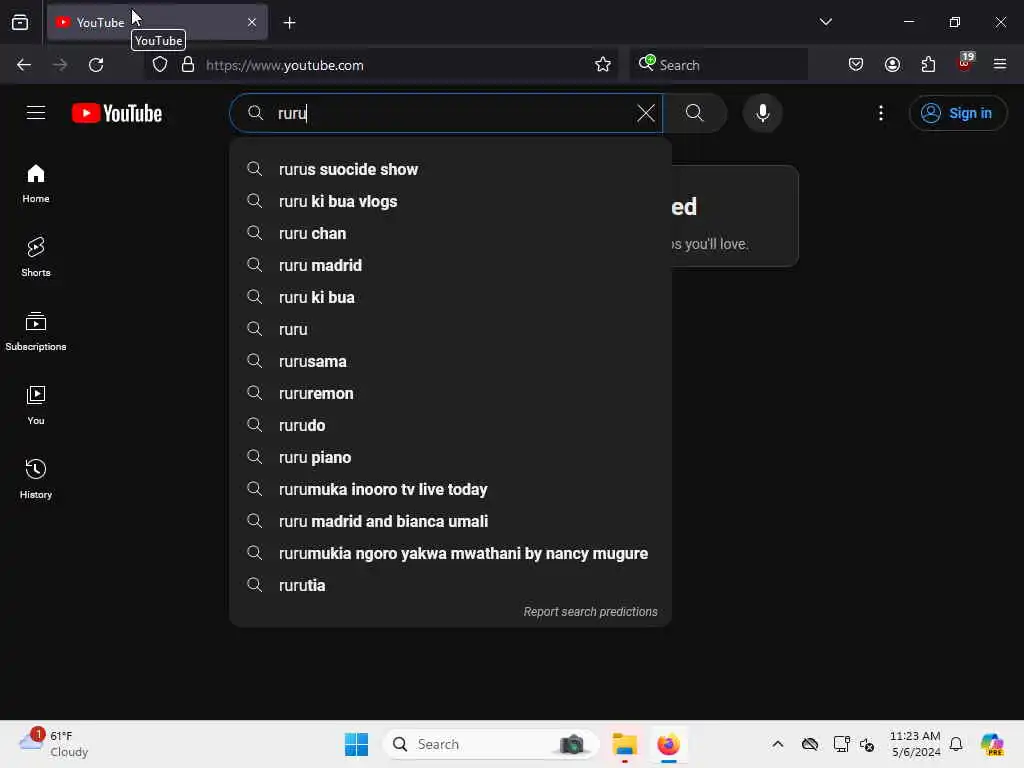Bookmark this page with the star
Screen dimensions: 1024x768
(x=603, y=65)
